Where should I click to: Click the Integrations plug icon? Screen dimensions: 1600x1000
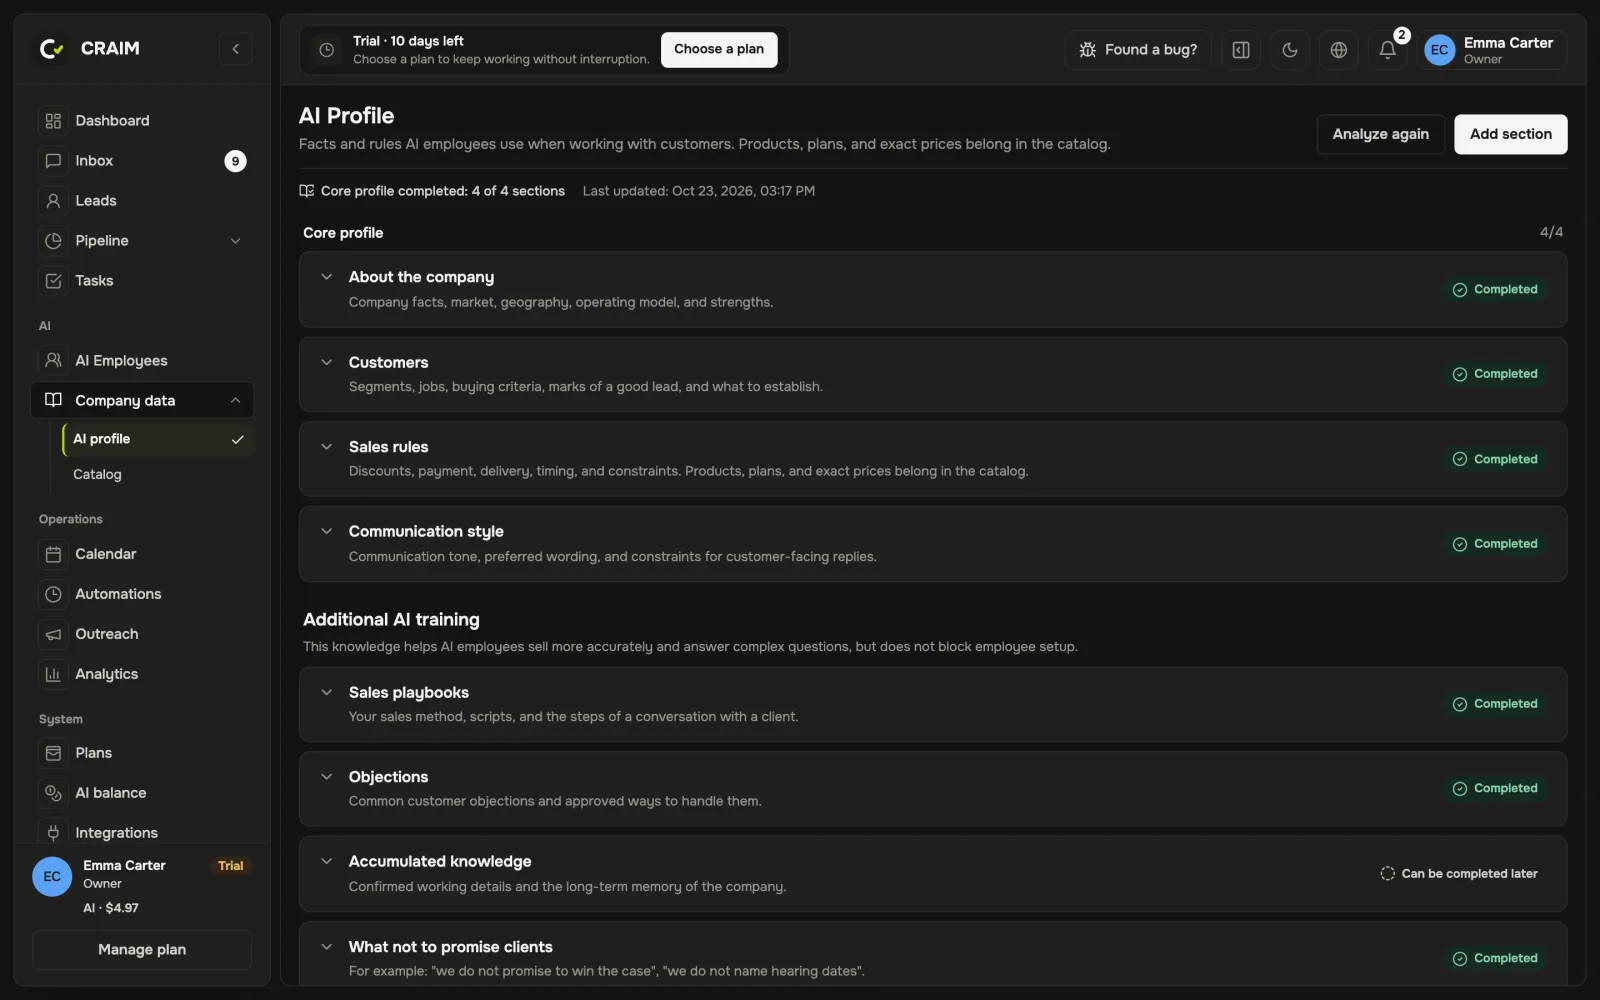(x=53, y=832)
